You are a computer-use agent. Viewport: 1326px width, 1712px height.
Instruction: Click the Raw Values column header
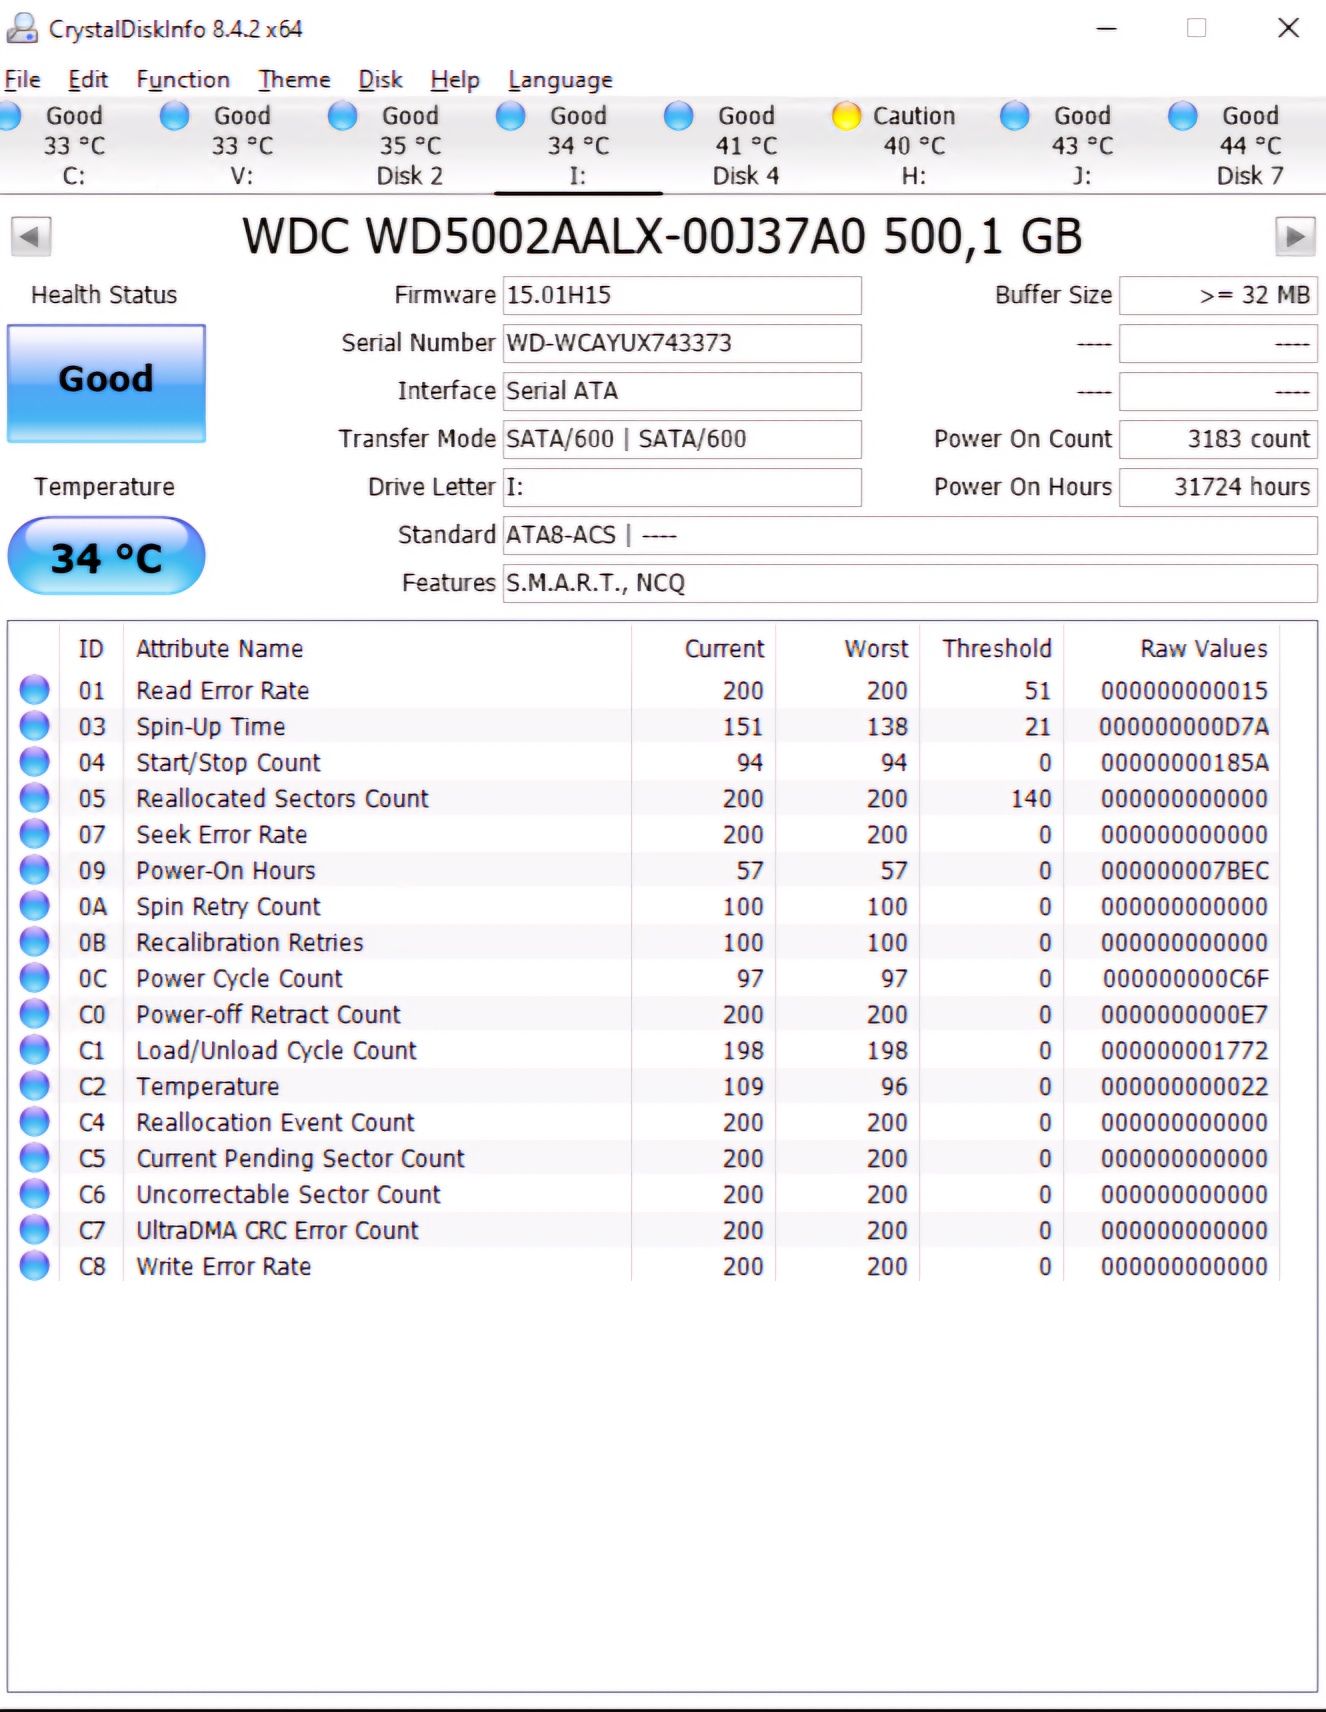tap(1203, 649)
